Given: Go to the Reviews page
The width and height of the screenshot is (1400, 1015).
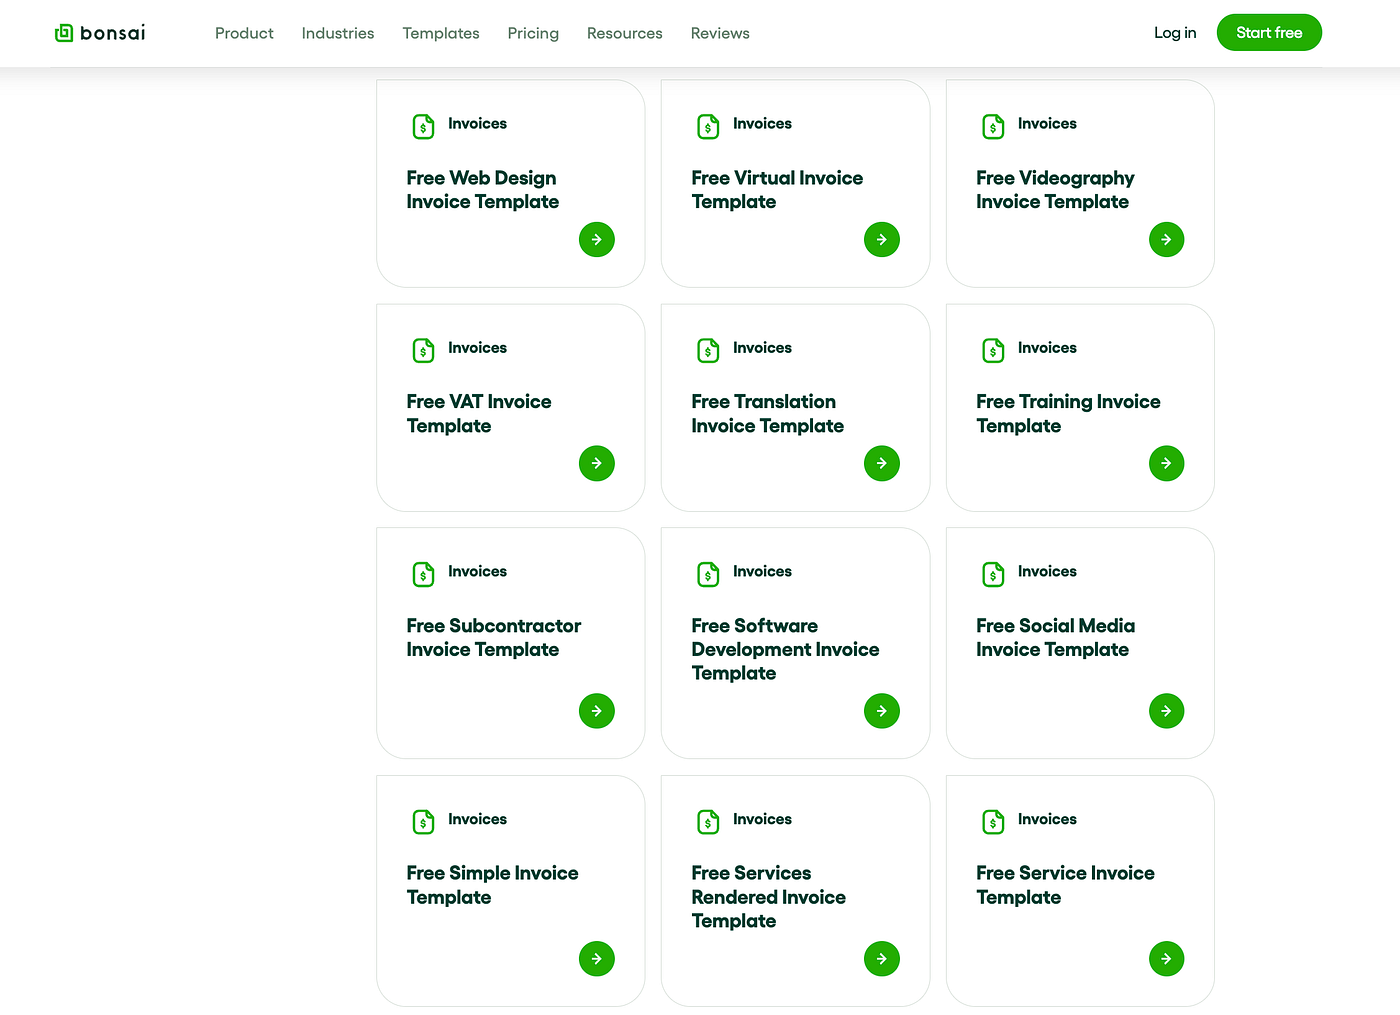Looking at the screenshot, I should pos(720,33).
